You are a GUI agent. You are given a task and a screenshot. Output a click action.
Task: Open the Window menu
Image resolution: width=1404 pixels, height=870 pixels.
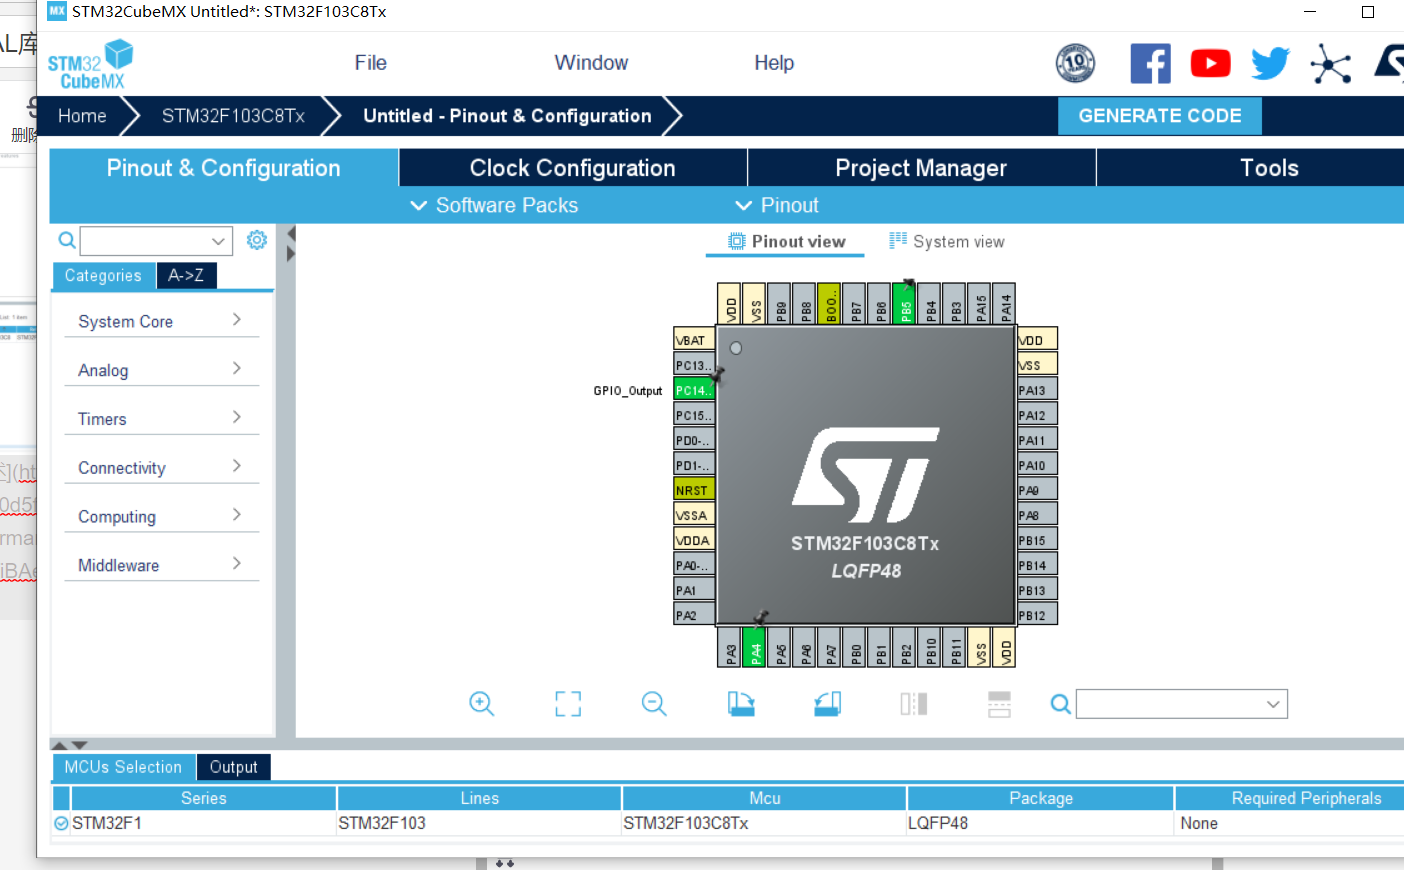tap(591, 63)
